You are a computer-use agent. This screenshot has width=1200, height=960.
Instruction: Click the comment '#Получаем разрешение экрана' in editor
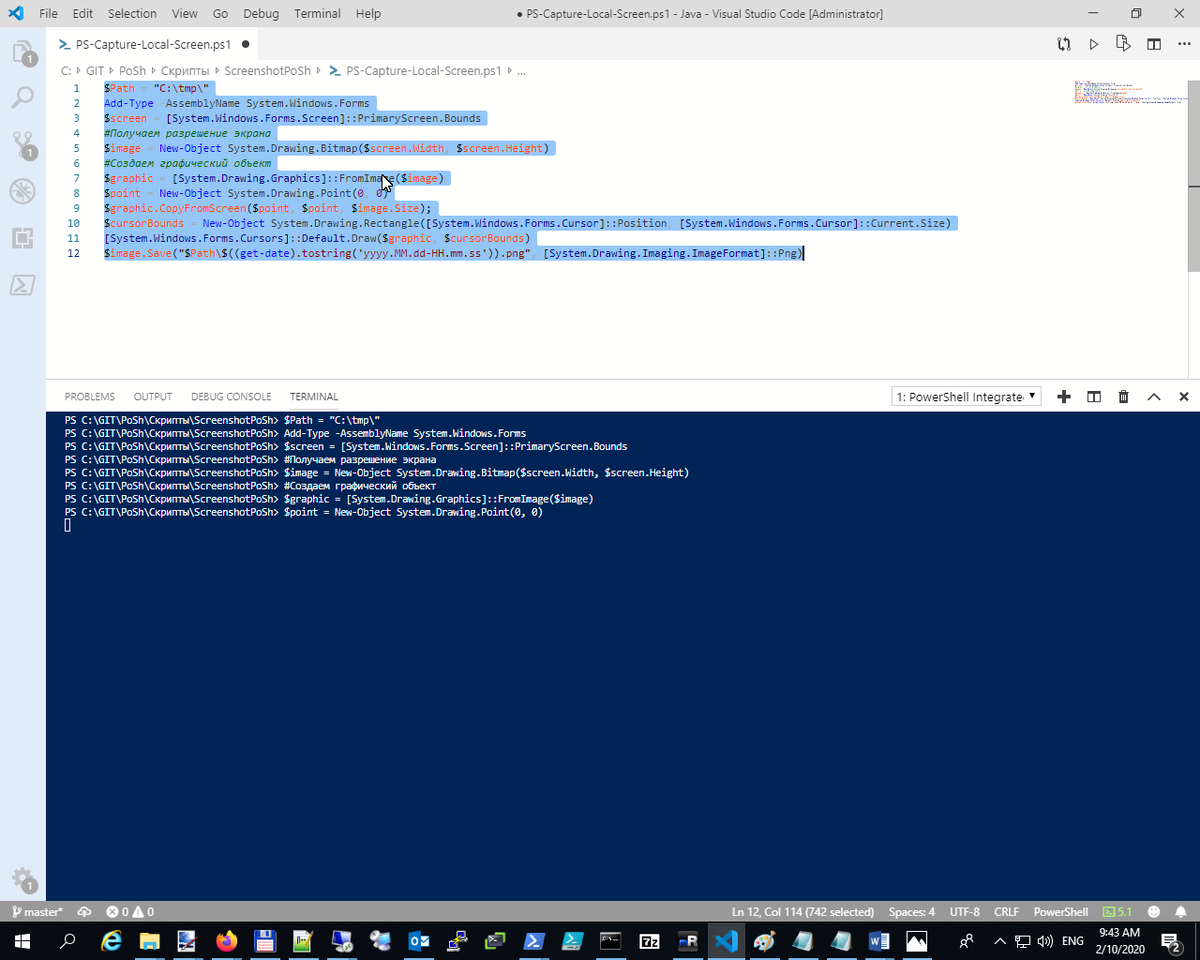pyautogui.click(x=187, y=133)
